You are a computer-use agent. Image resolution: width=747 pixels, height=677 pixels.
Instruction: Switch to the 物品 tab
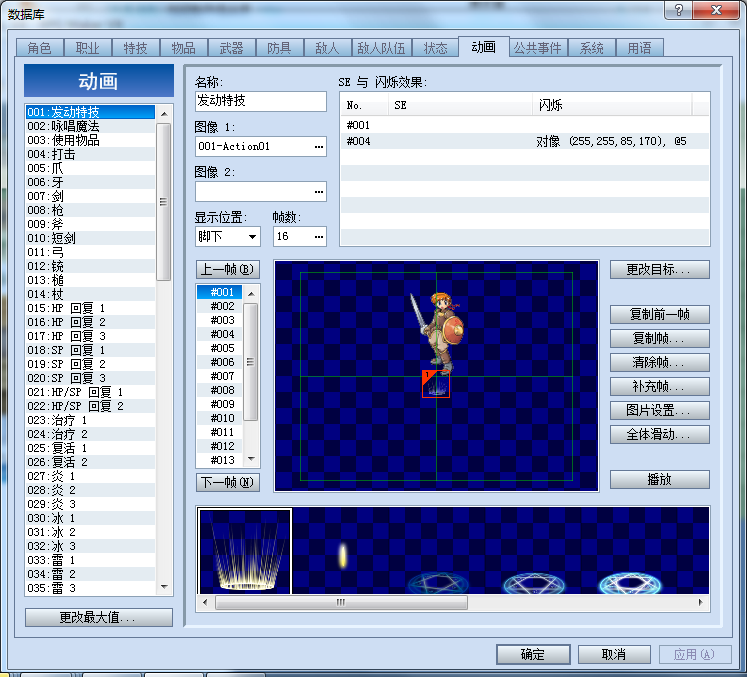coord(183,48)
